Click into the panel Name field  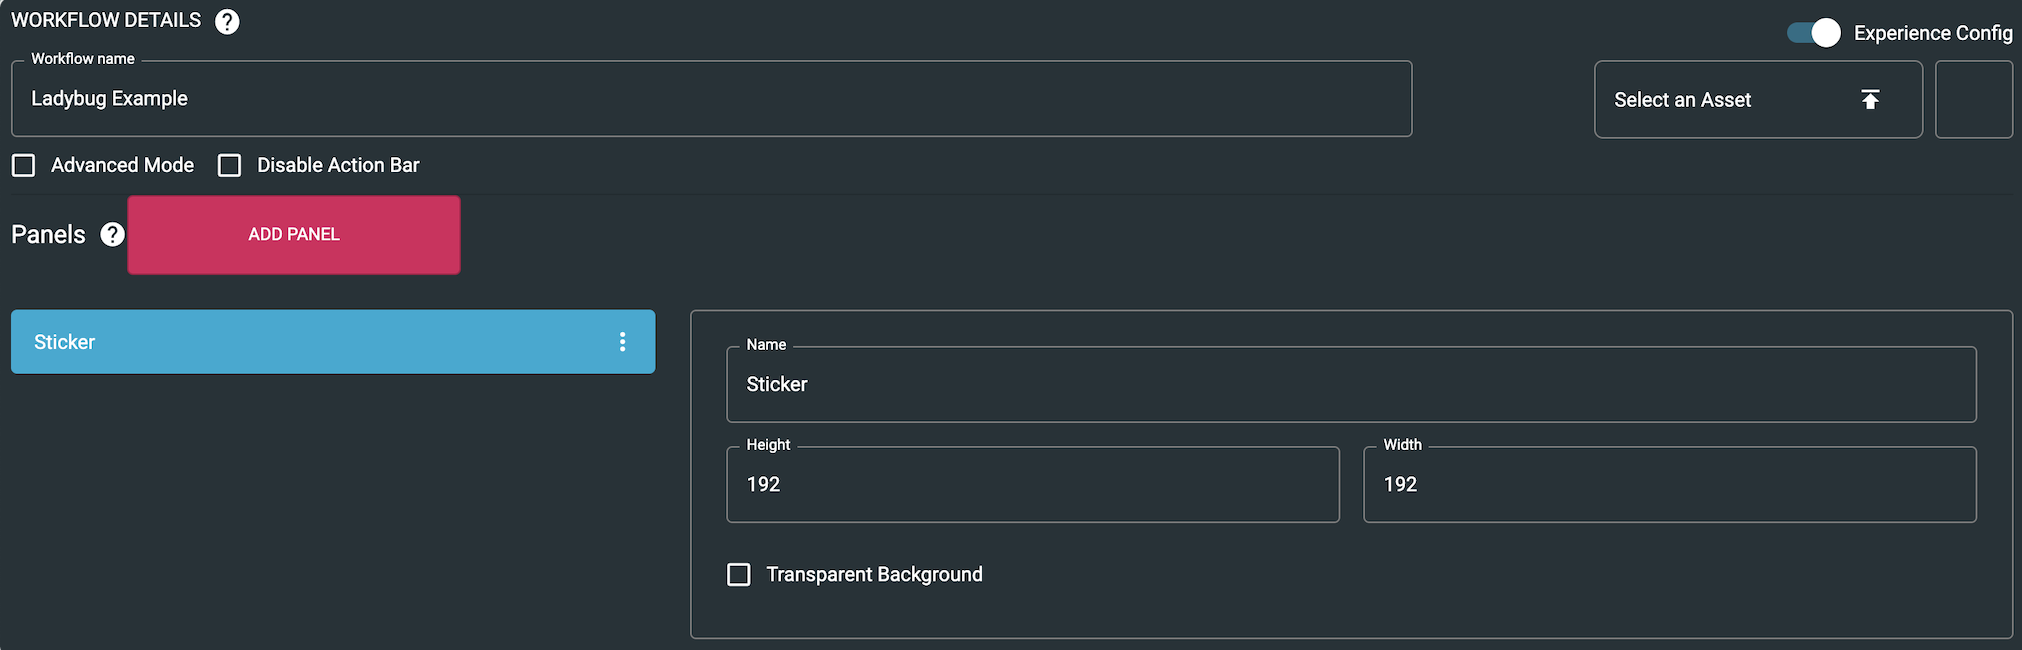pos(1351,384)
